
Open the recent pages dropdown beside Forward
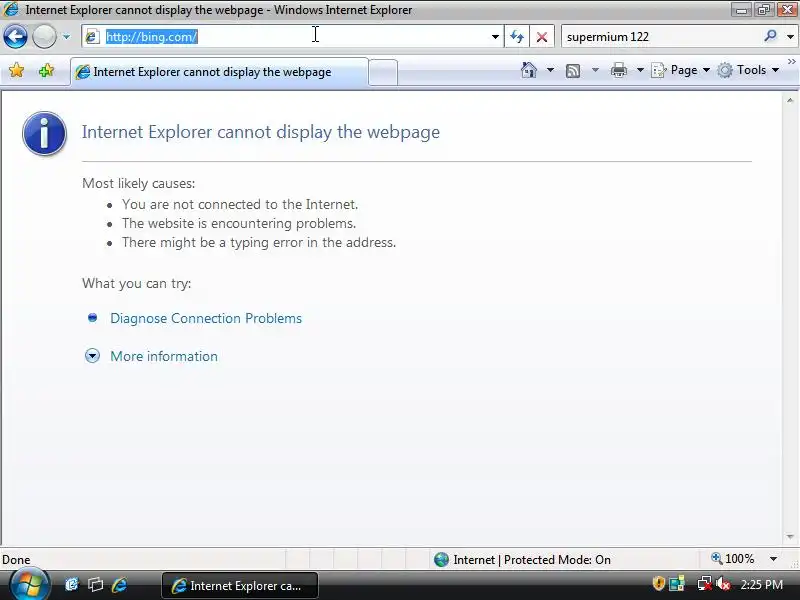coord(66,37)
